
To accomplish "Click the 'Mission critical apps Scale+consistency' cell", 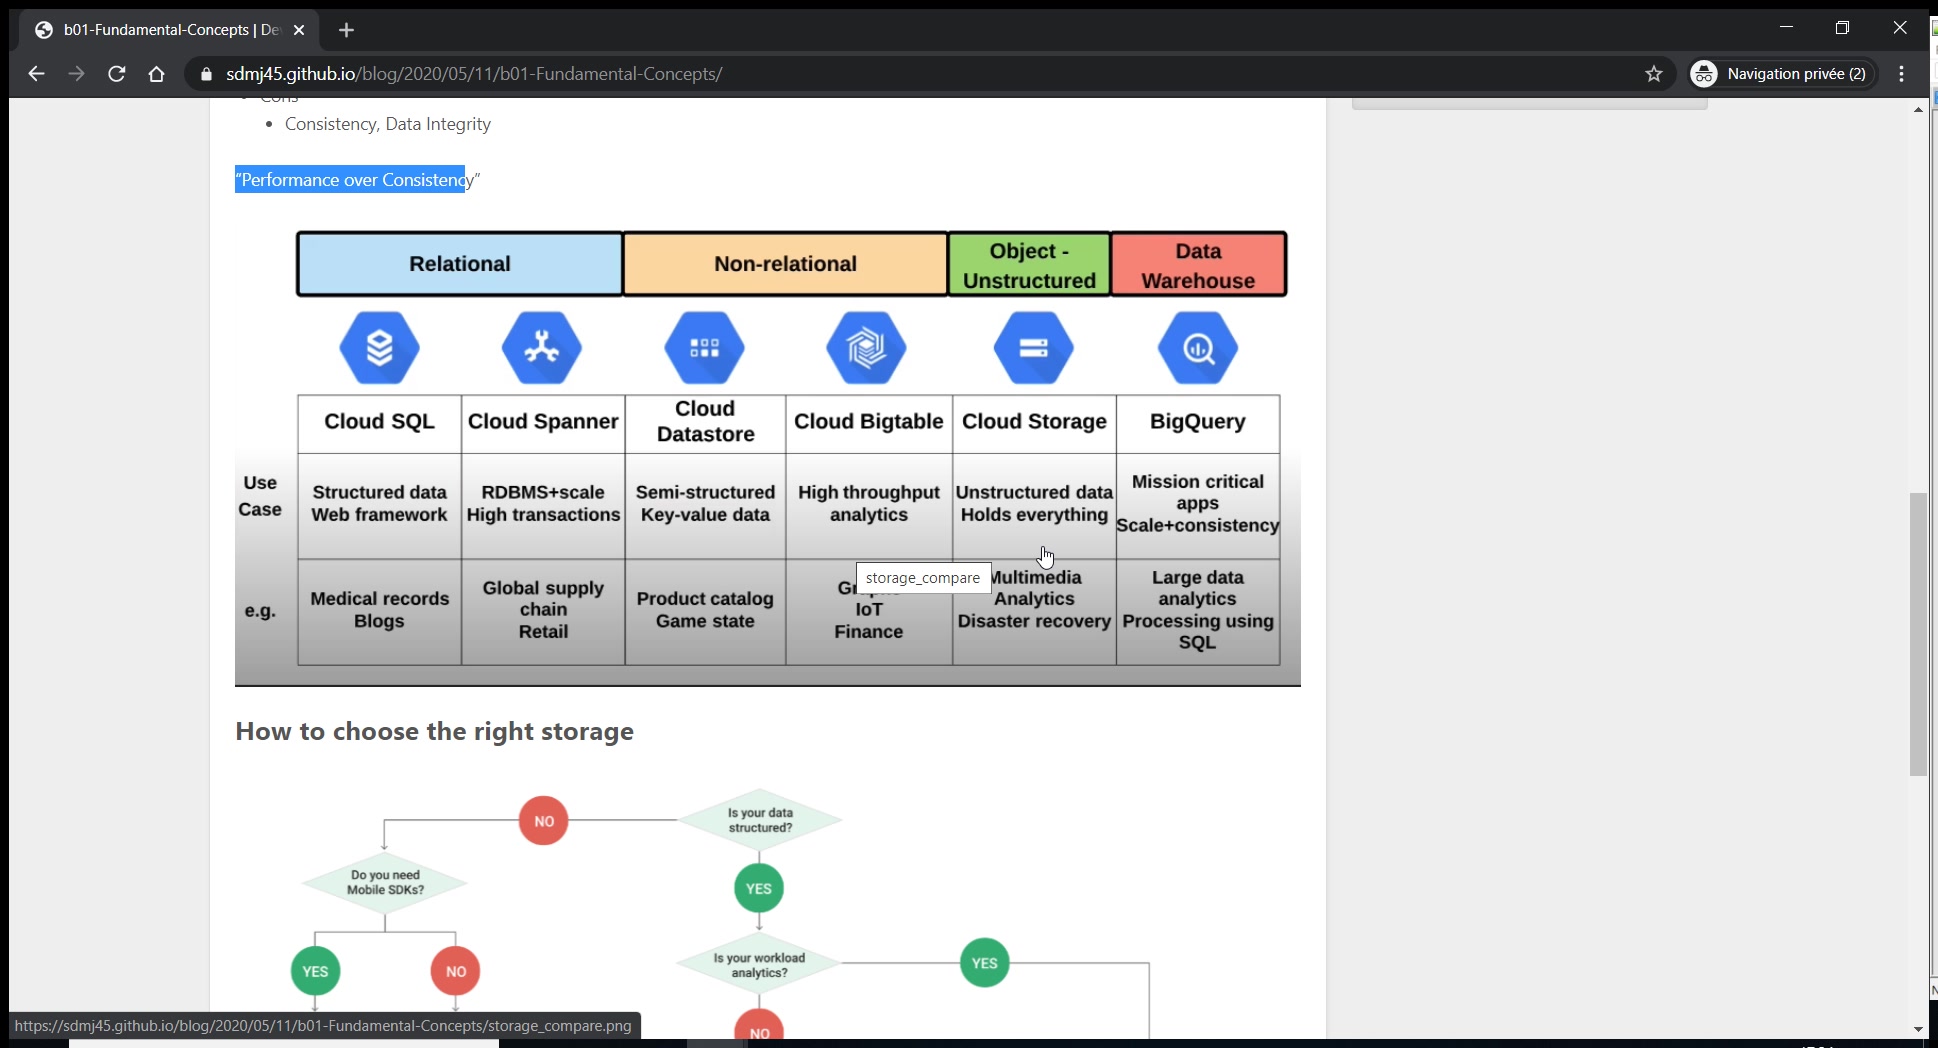I will pyautogui.click(x=1198, y=505).
